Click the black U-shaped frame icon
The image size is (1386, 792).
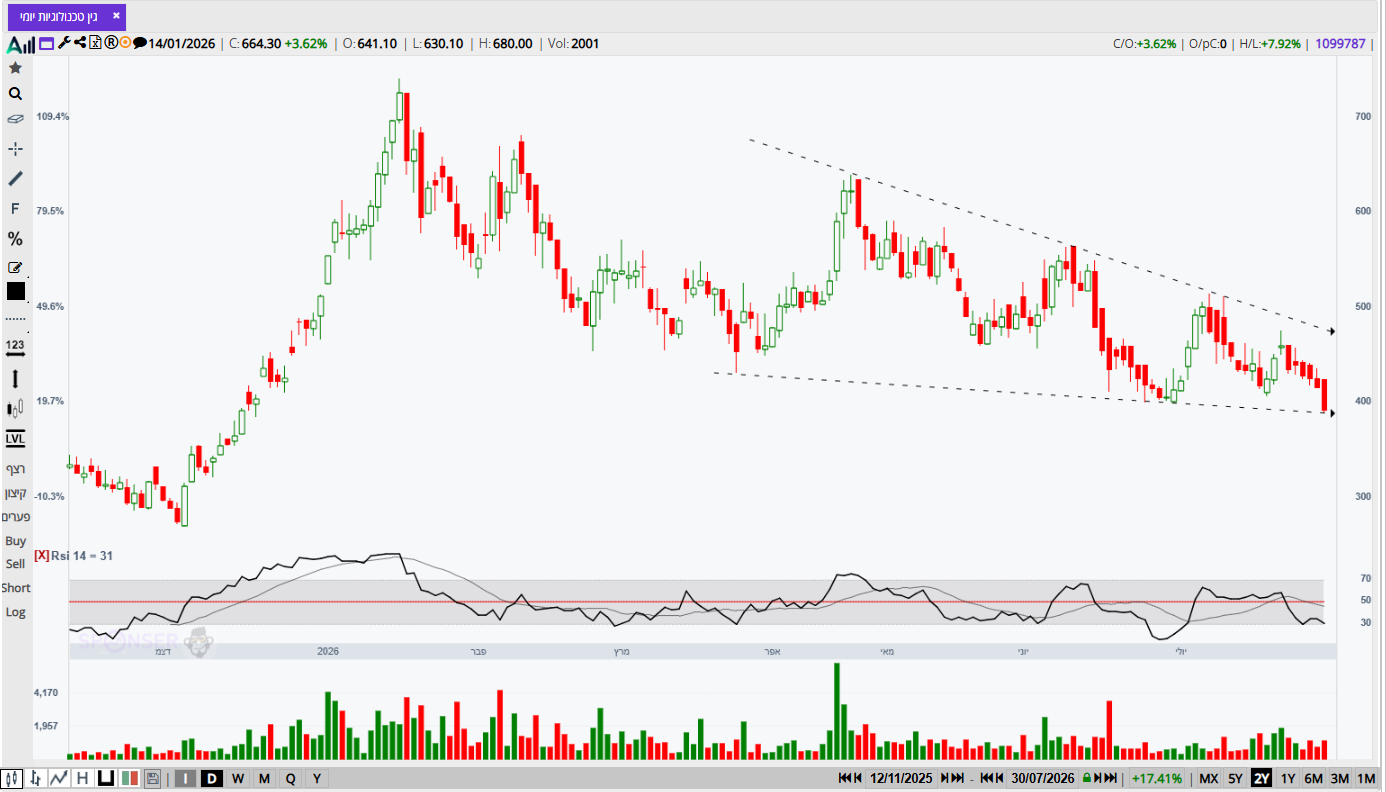[105, 778]
